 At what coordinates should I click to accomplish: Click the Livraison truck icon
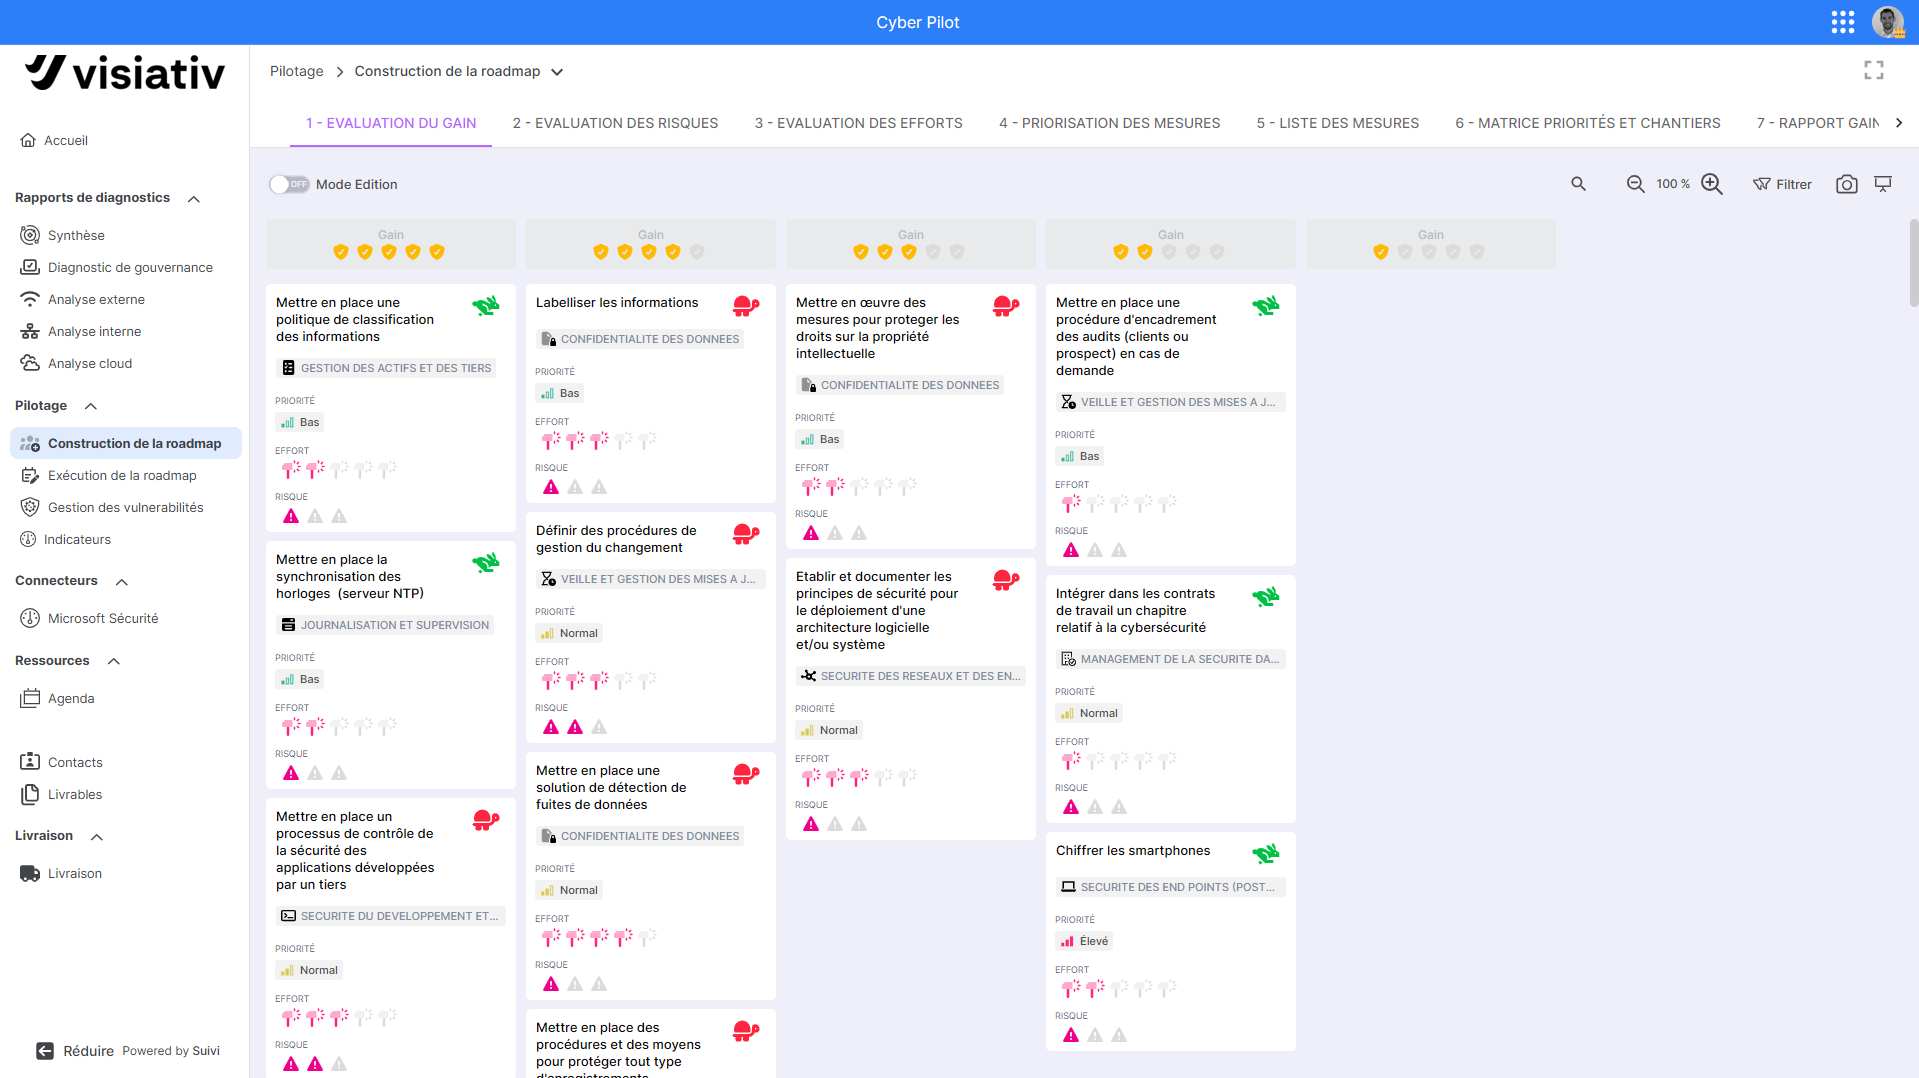pyautogui.click(x=30, y=873)
